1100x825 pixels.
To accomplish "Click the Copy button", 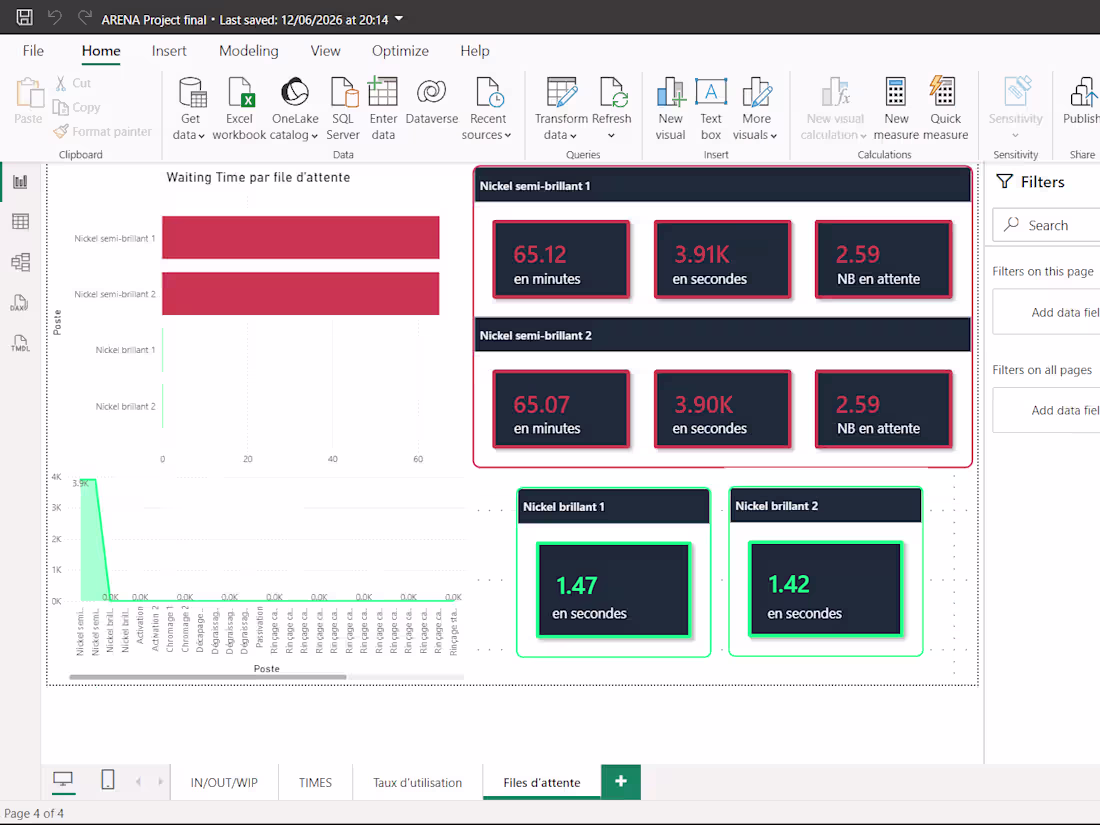I will [x=77, y=107].
